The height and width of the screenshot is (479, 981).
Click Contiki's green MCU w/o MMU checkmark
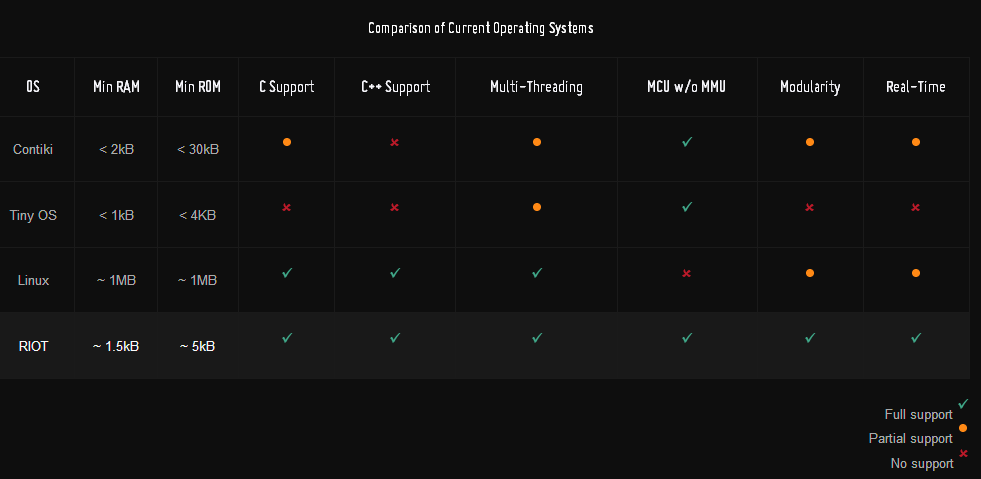pos(687,142)
